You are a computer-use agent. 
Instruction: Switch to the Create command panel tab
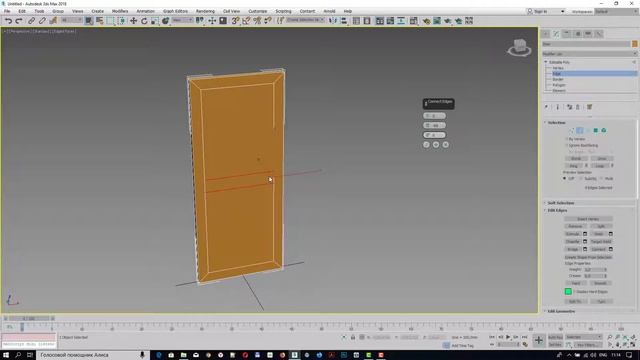(x=545, y=33)
